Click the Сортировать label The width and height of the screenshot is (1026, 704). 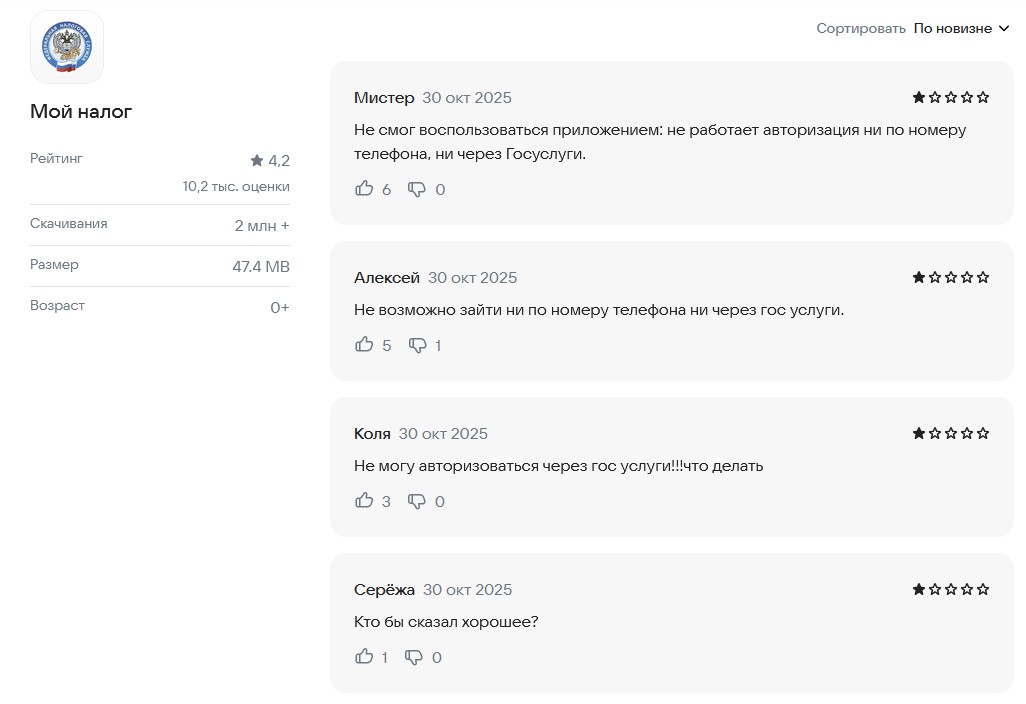(x=860, y=28)
